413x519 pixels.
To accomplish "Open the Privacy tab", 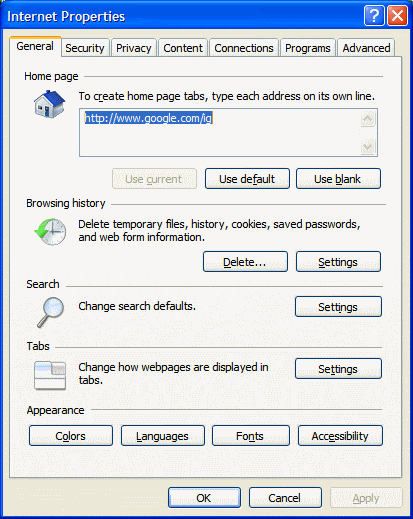I will point(134,48).
